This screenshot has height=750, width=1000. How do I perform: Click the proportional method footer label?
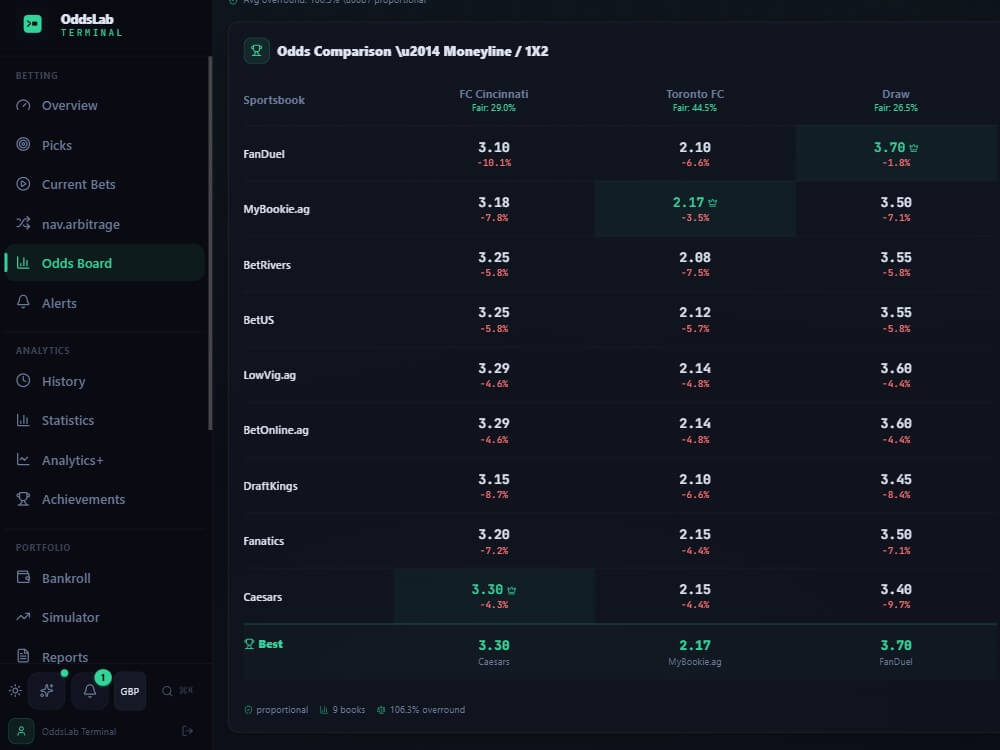[x=276, y=710]
